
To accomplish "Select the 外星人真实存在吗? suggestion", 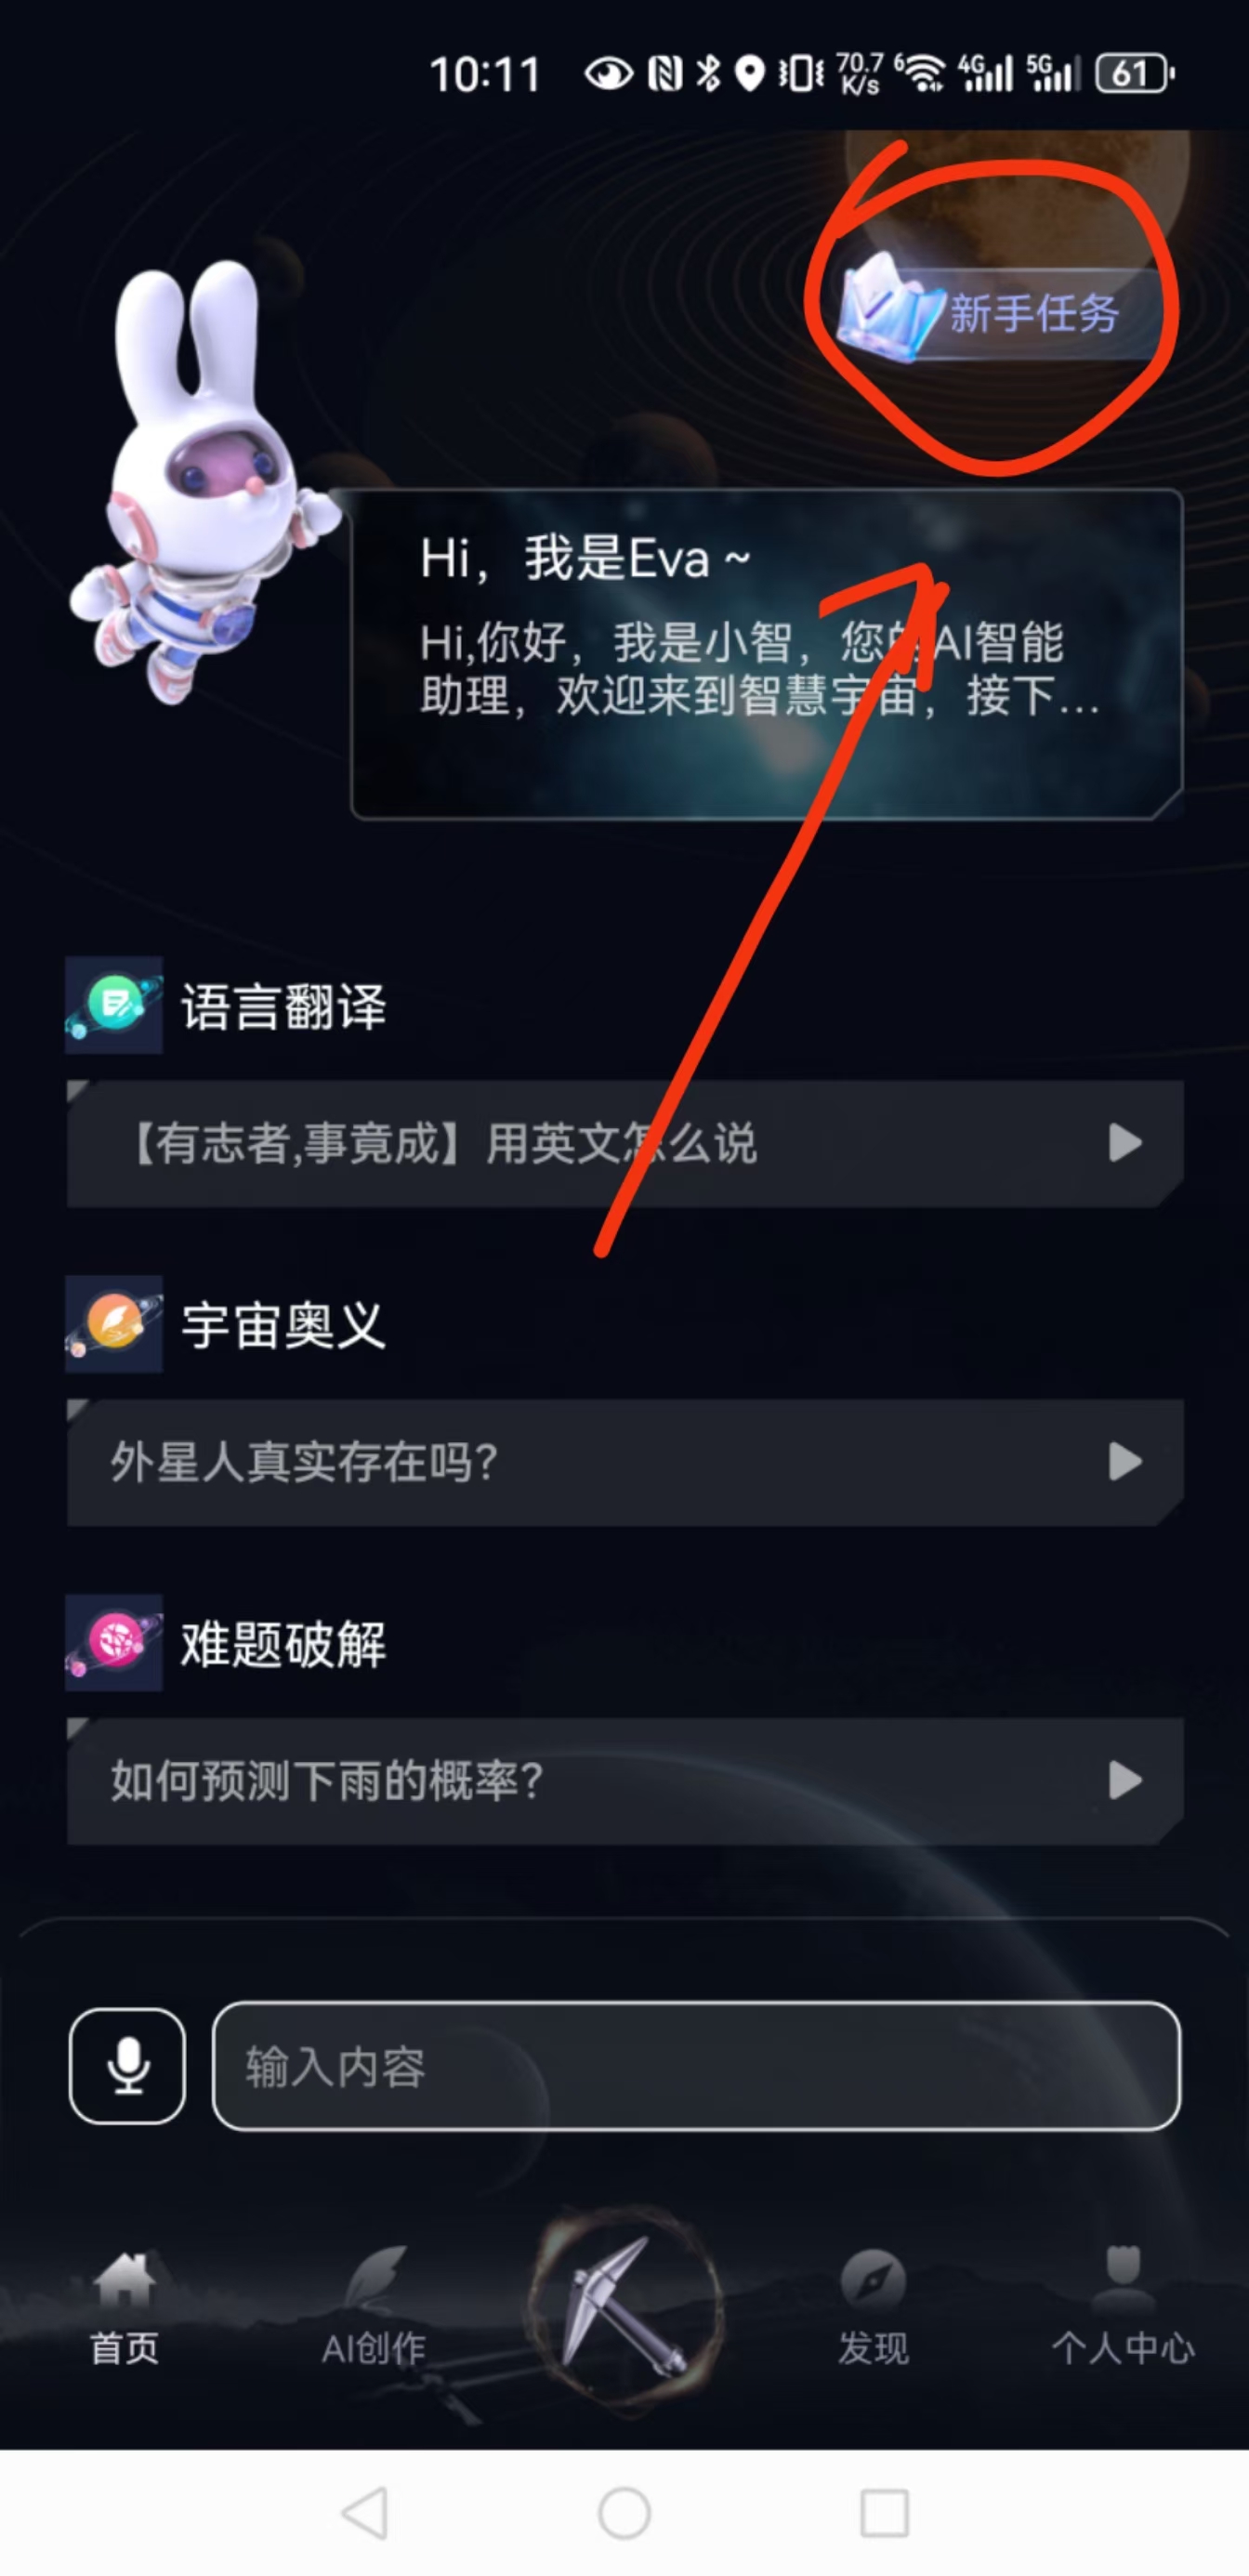I will (x=625, y=1462).
